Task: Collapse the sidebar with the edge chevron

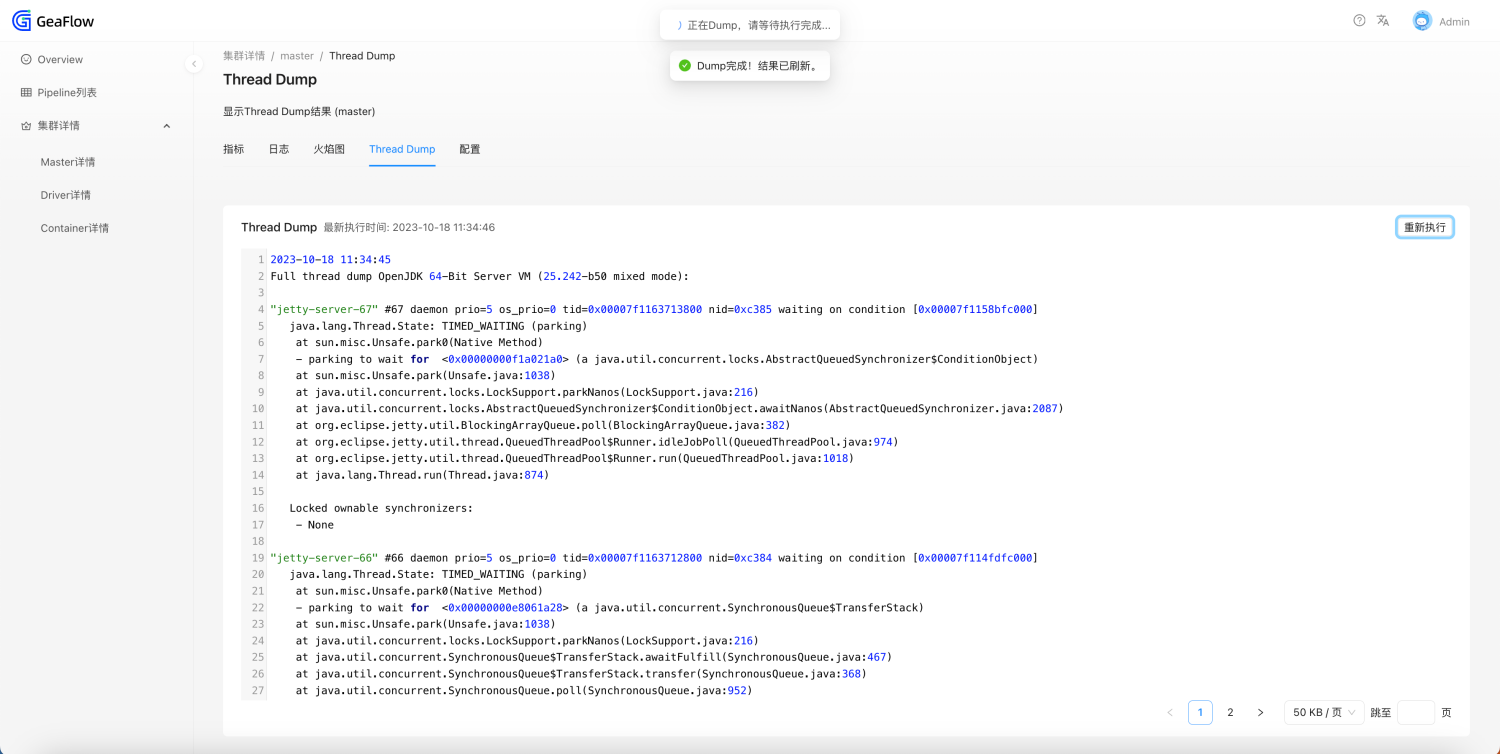Action: click(194, 63)
